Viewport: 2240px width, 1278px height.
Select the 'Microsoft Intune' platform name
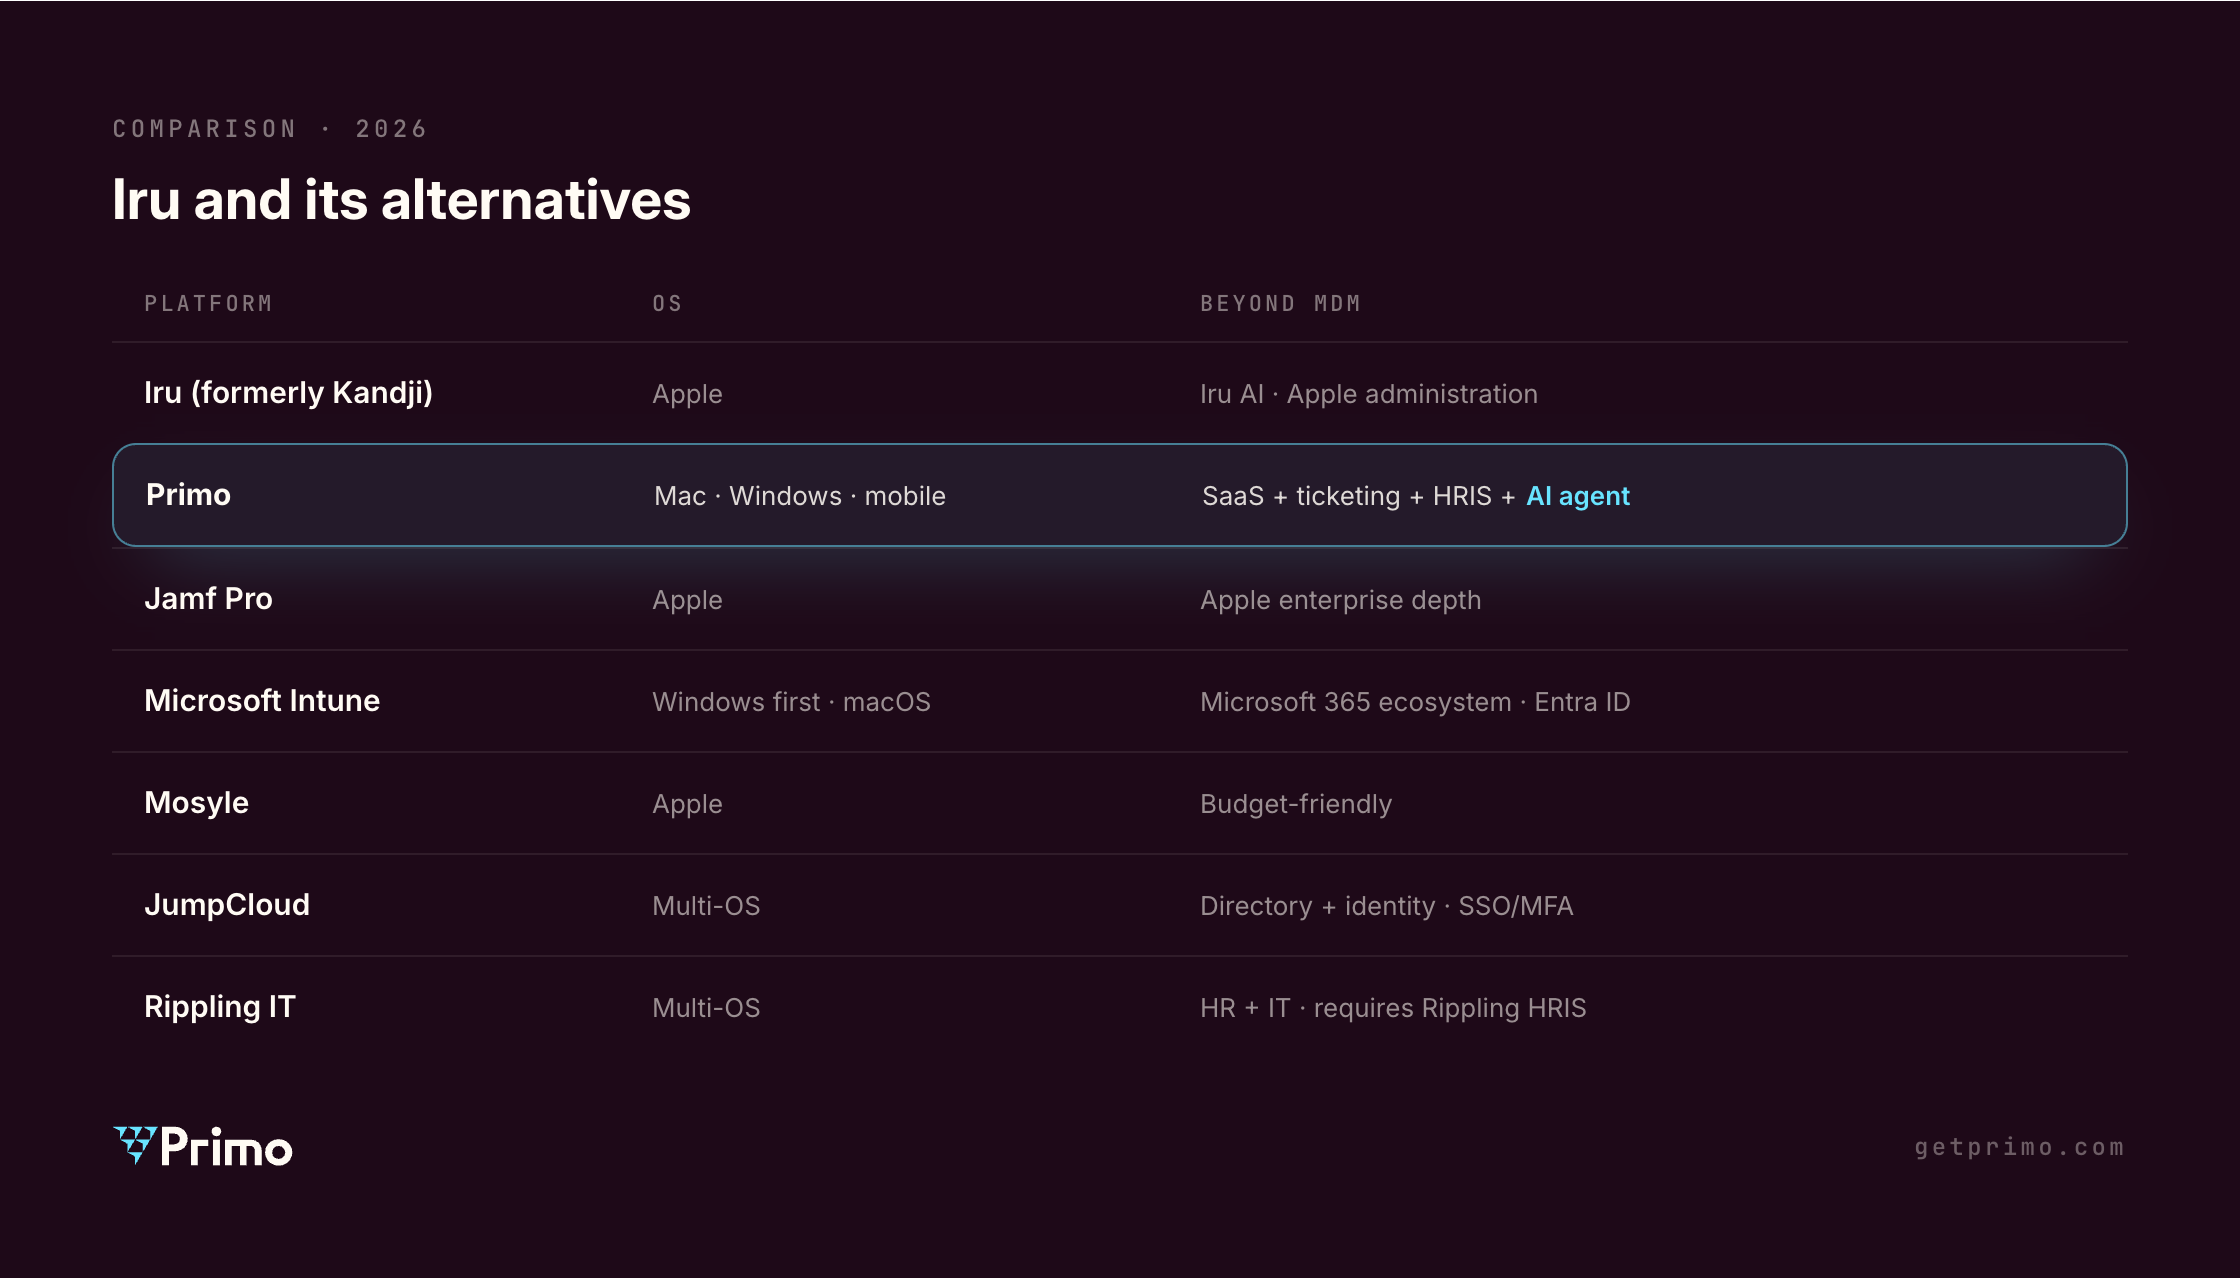click(x=262, y=700)
